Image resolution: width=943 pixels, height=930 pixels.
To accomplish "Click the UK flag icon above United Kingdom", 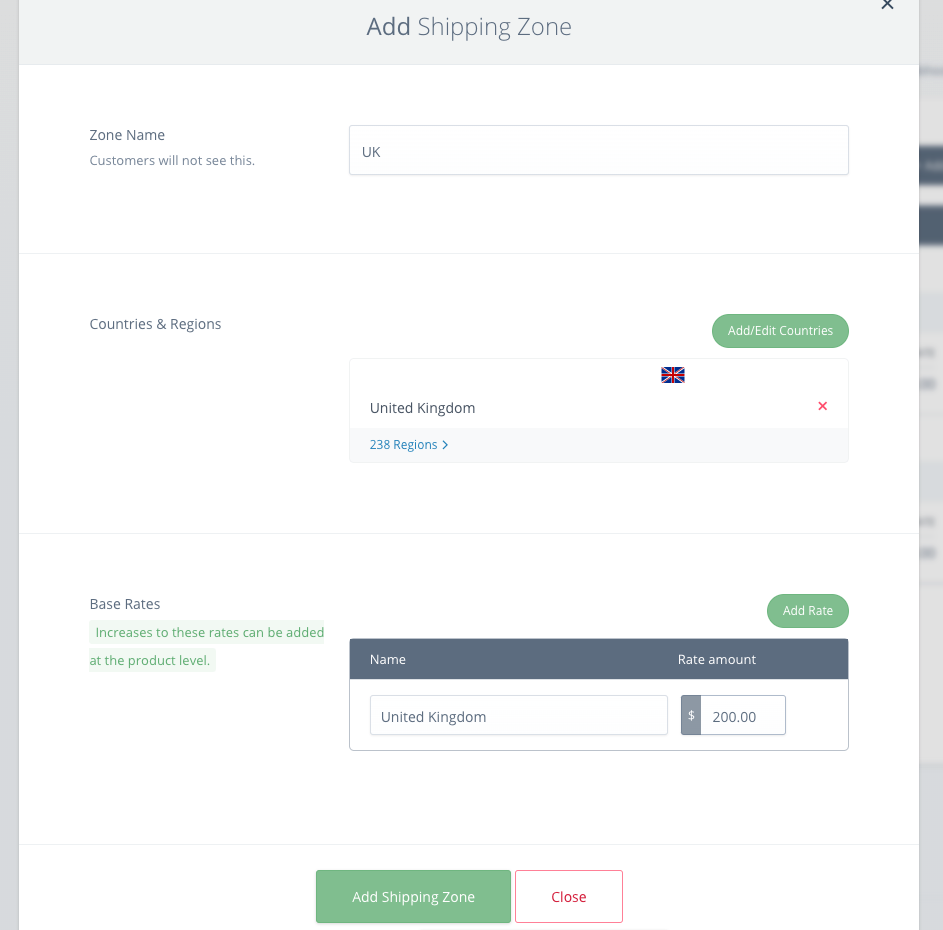I will pos(672,375).
